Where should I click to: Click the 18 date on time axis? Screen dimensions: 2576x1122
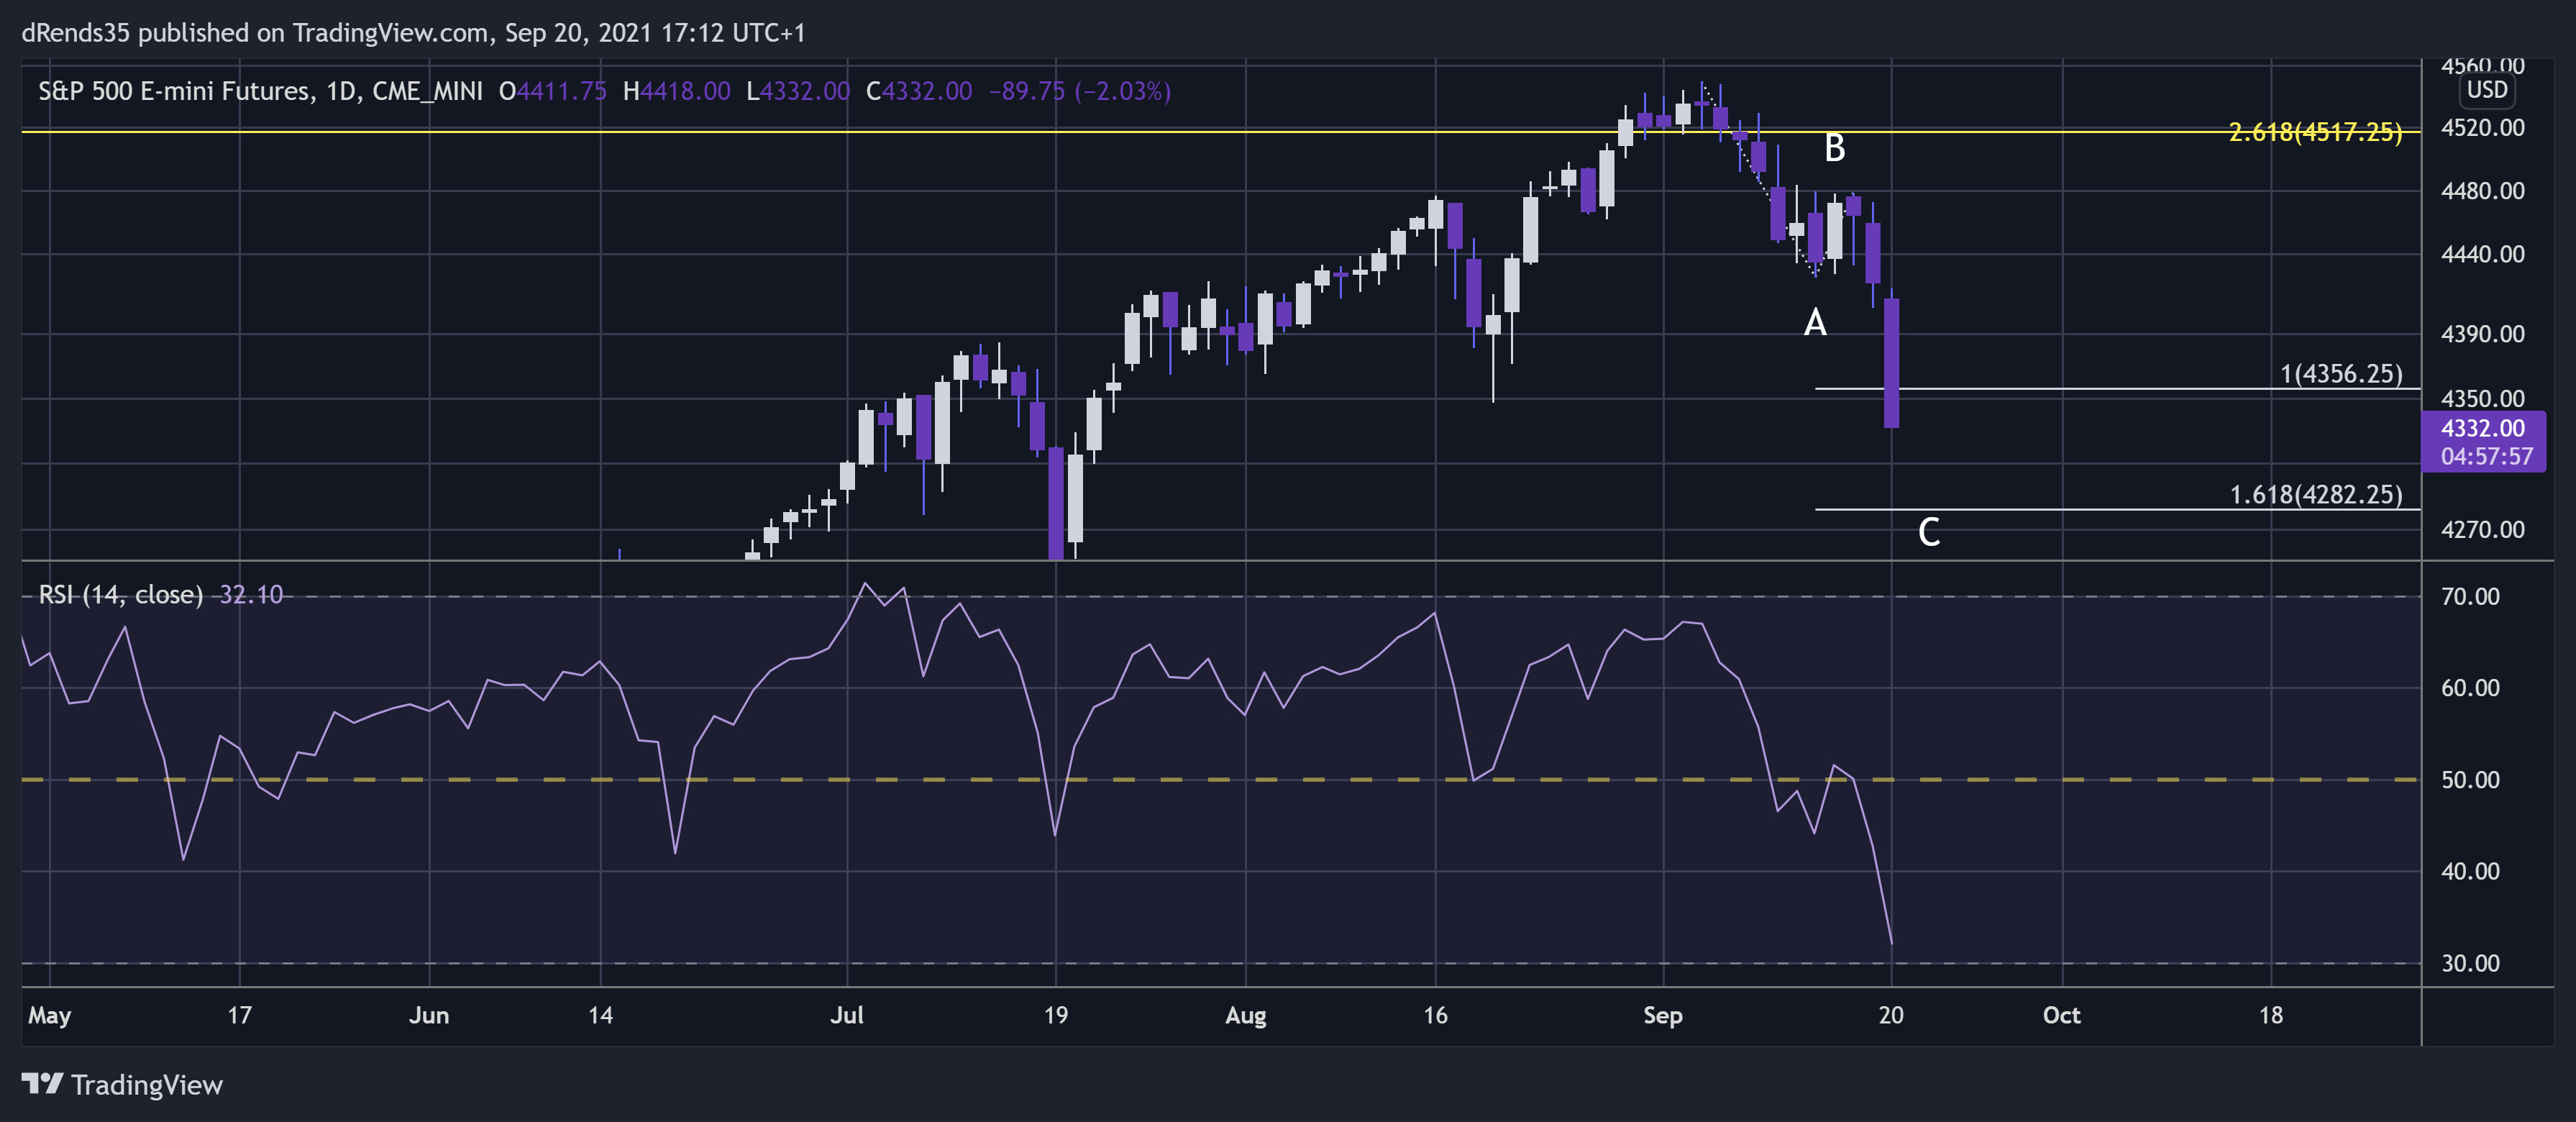2271,1016
